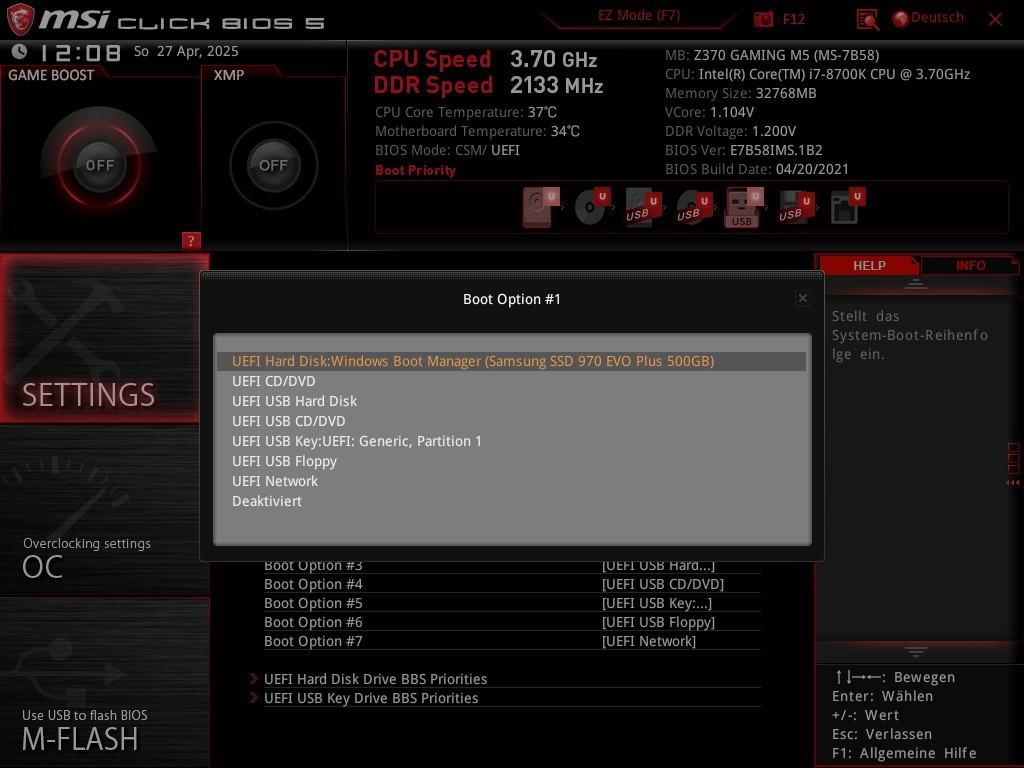Click the date So 27 Apr, 2025
1024x768 pixels.
[x=186, y=51]
